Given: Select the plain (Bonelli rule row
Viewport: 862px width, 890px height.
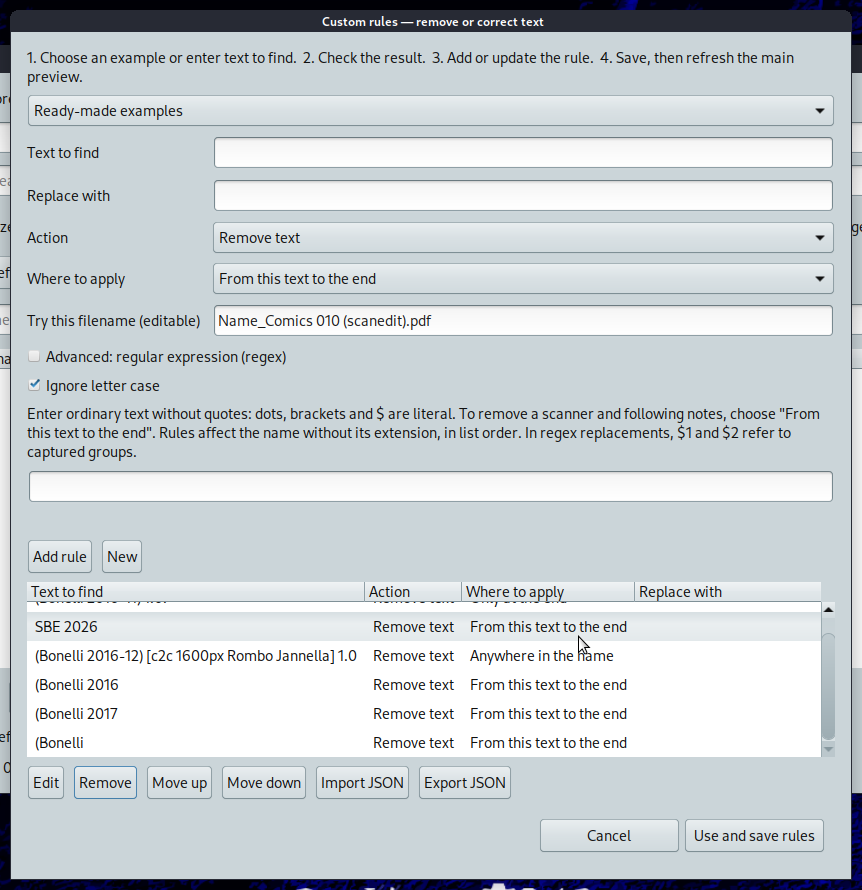Looking at the screenshot, I should click(423, 742).
